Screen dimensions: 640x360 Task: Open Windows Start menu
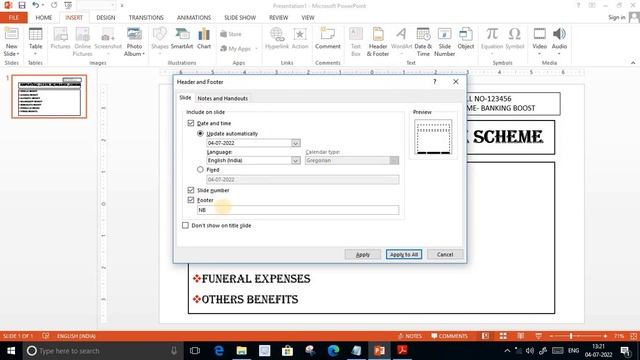pos(11,351)
